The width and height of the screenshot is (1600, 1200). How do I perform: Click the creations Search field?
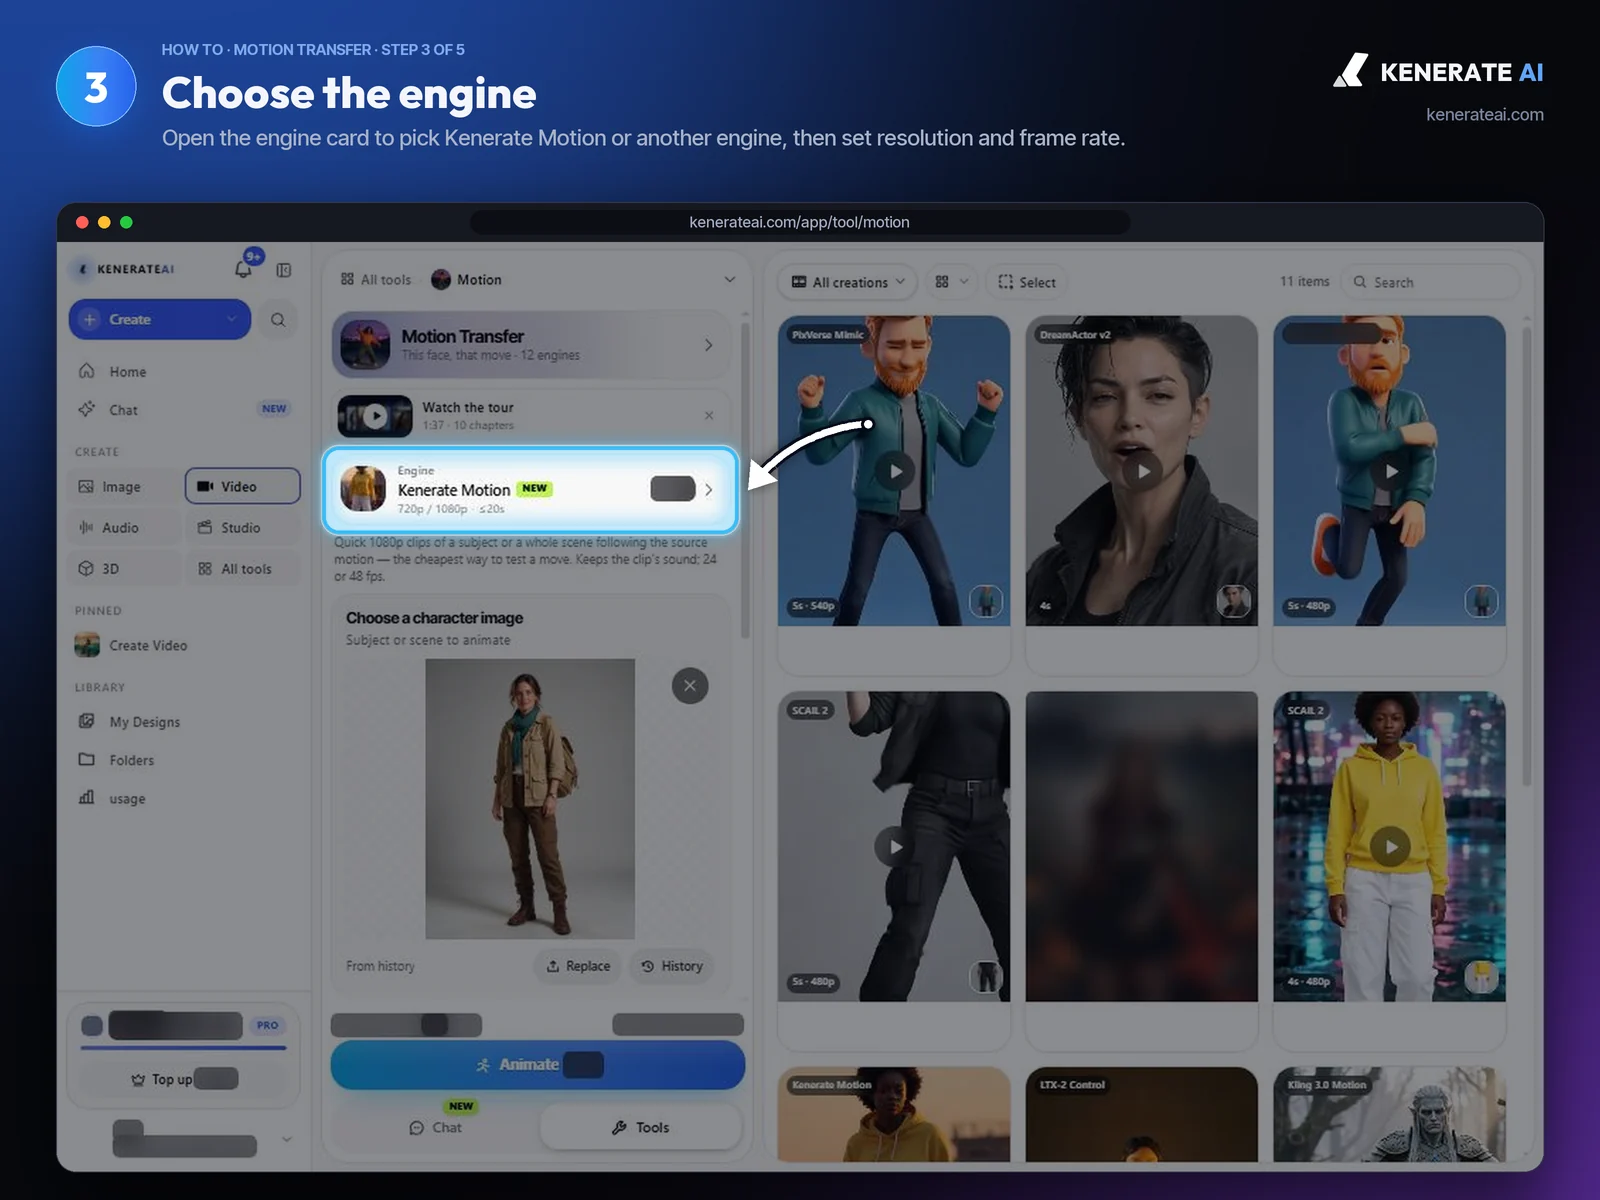point(1430,282)
